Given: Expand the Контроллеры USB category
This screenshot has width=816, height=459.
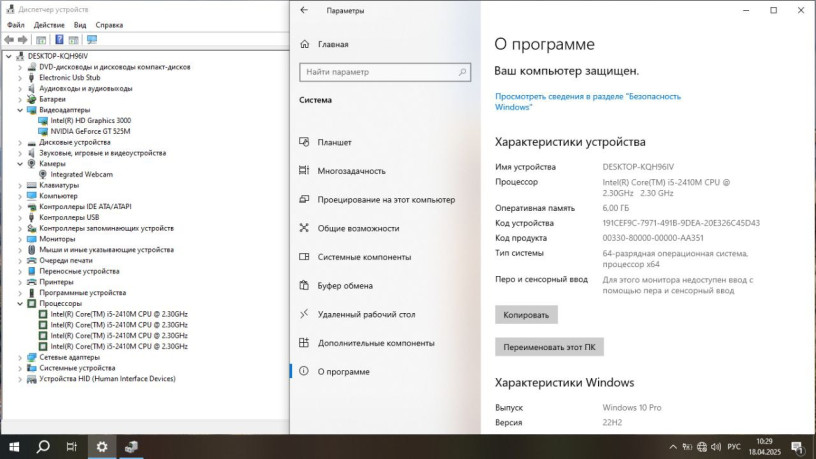Looking at the screenshot, I should coord(20,218).
